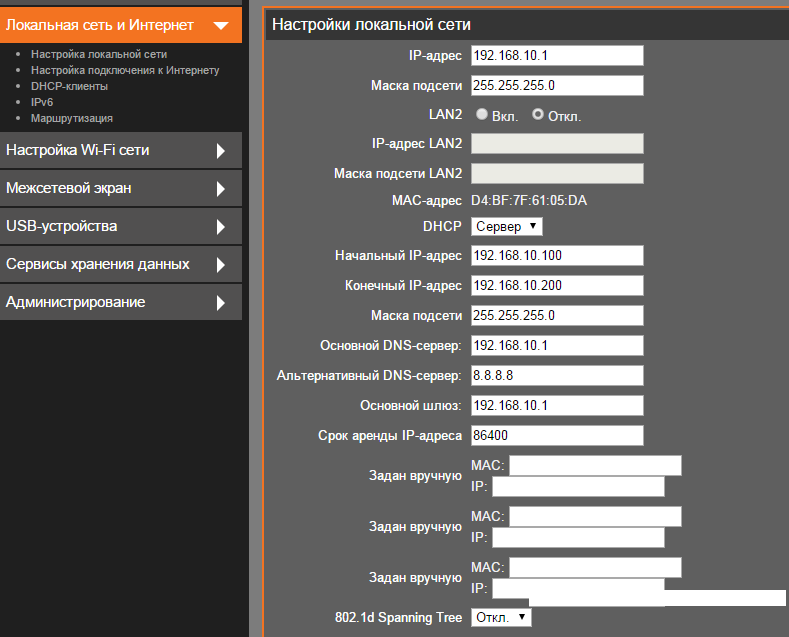This screenshot has width=789, height=637.
Task: Click the Начальный IP-адрес input field
Action: point(557,255)
